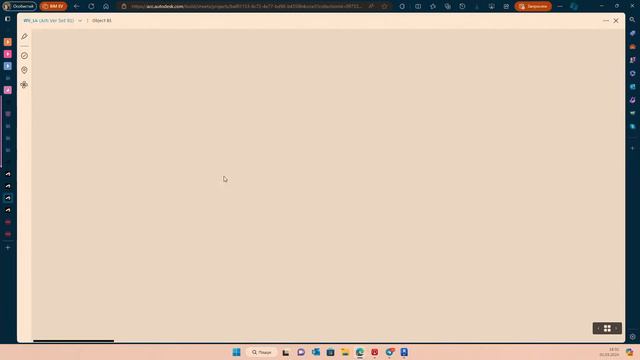The height and width of the screenshot is (360, 640).
Task: Click the orange workspace pill in title bar
Action: point(53,6)
